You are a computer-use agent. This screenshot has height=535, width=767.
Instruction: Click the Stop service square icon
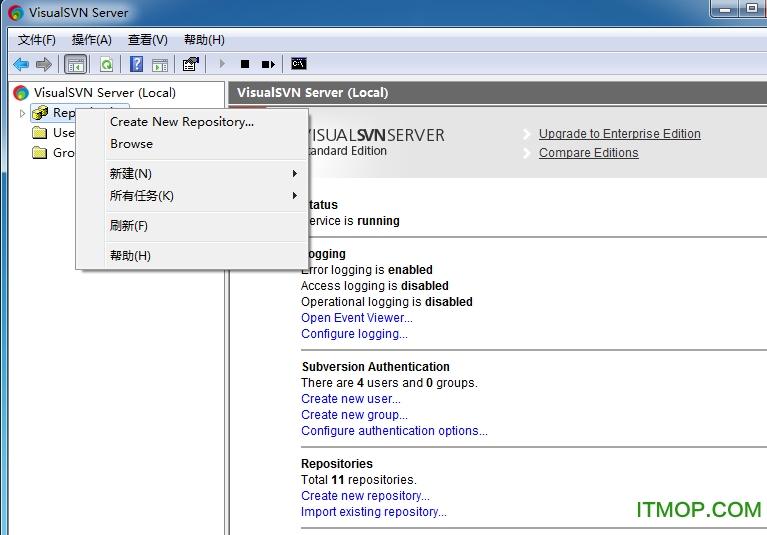245,64
